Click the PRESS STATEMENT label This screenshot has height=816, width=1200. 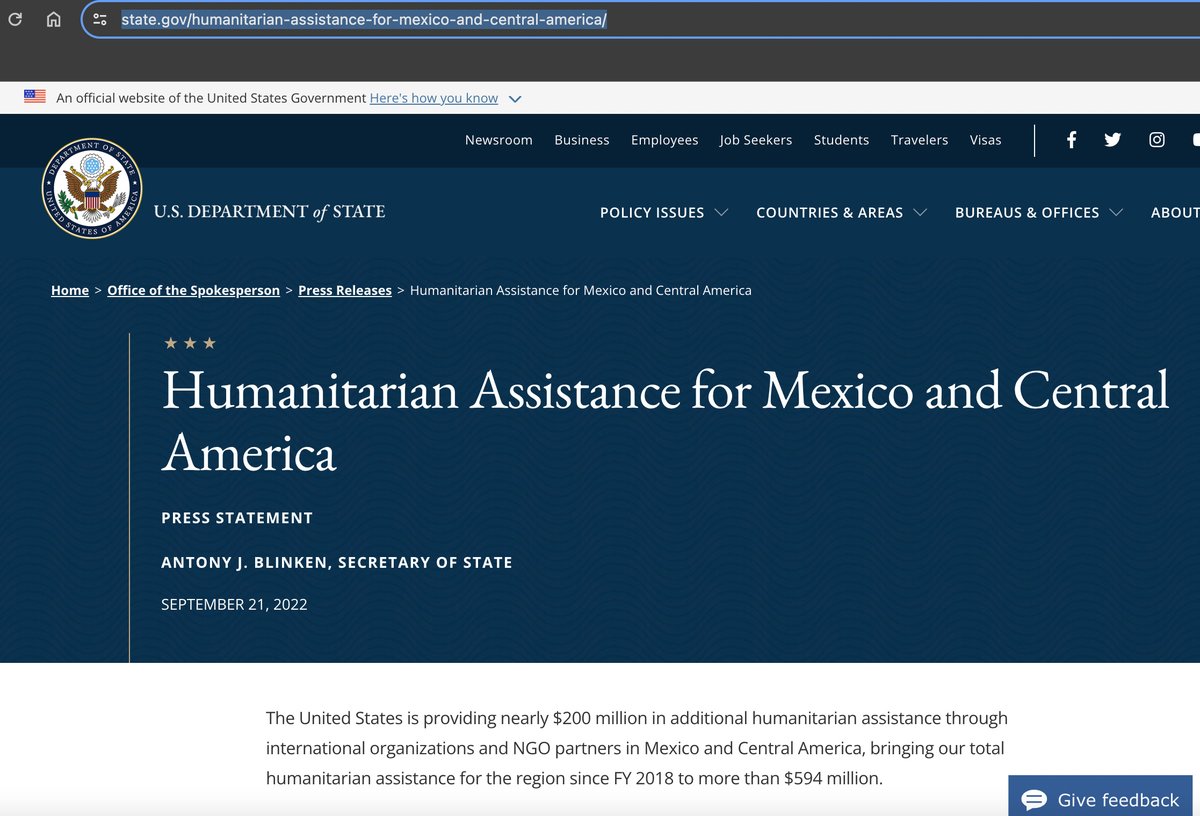pyautogui.click(x=237, y=518)
